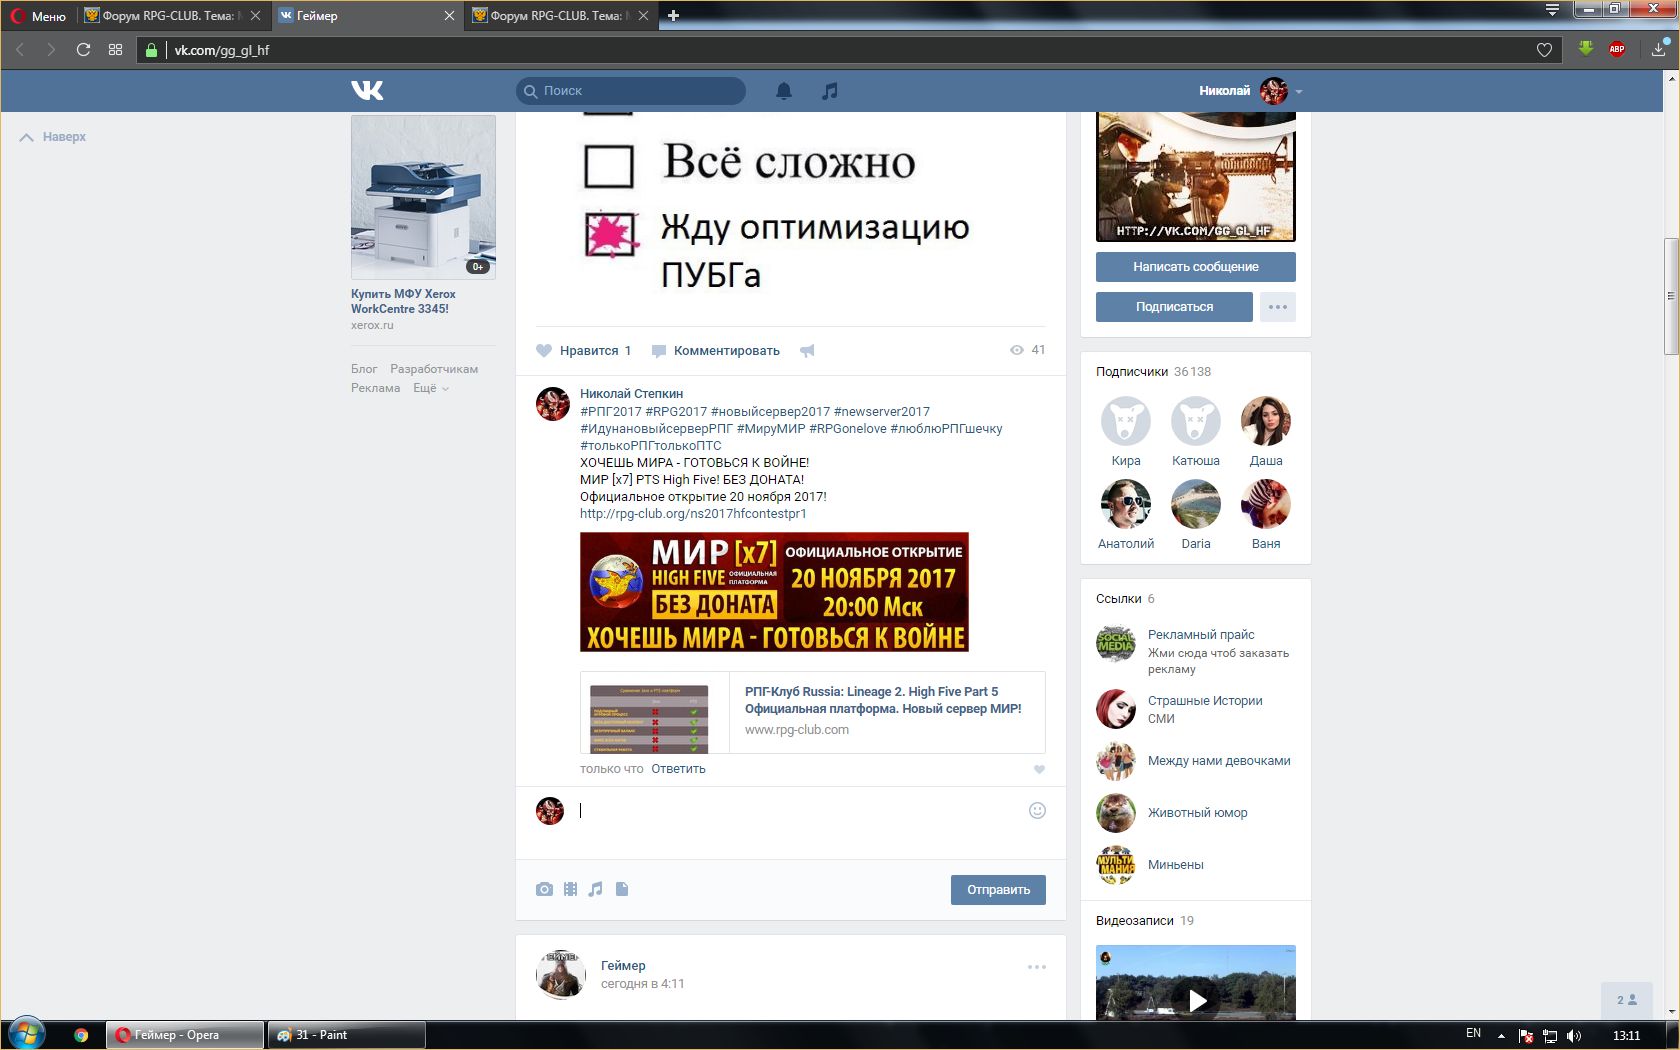Screen dimensions: 1680x1050
Task: Send comment with Отправить button
Action: pyautogui.click(x=998, y=890)
